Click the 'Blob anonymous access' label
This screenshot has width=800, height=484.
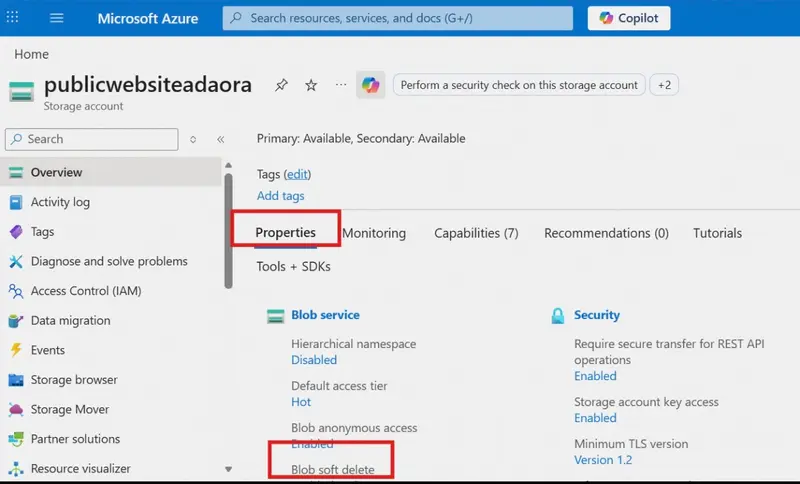click(x=354, y=428)
